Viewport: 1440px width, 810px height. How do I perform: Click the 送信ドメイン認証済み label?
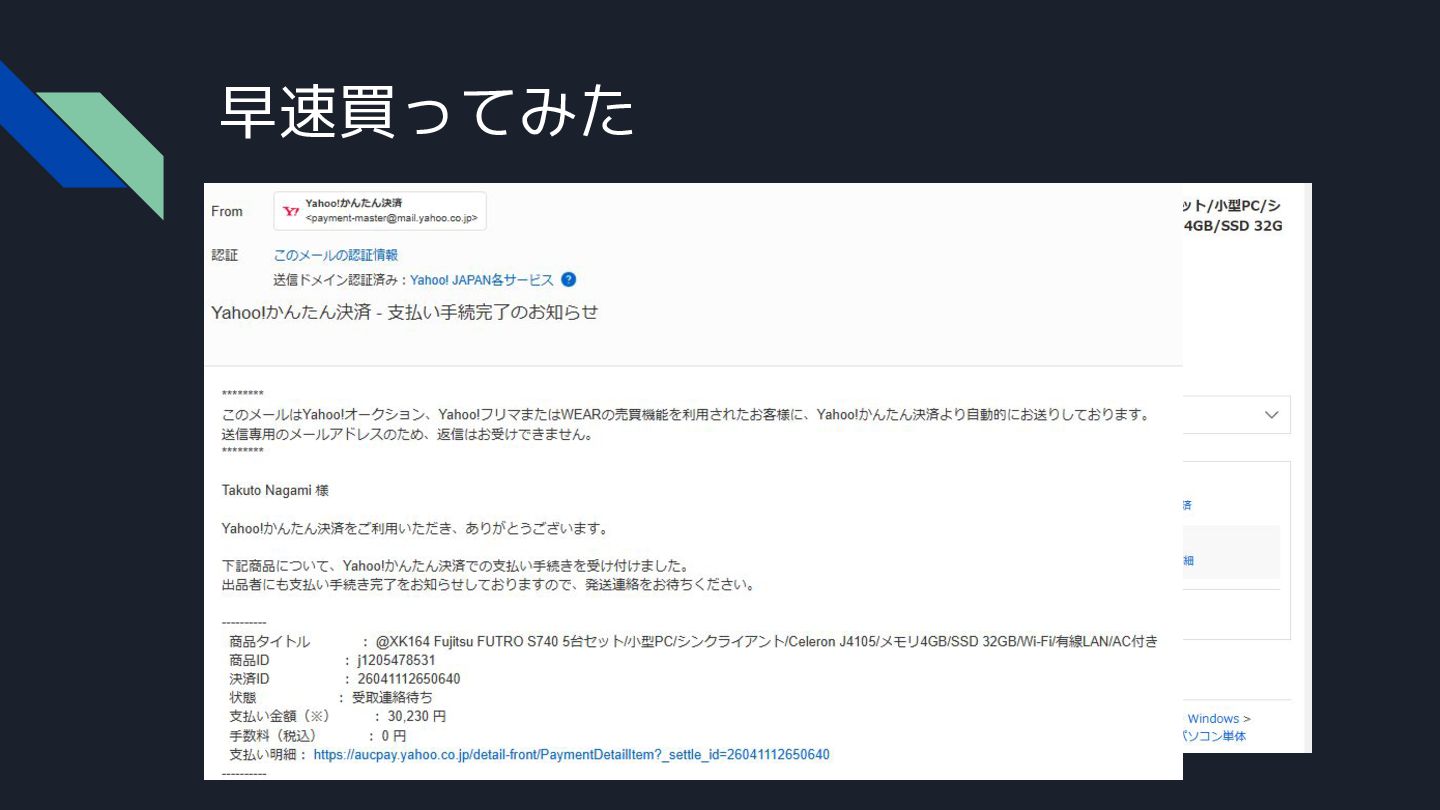pyautogui.click(x=337, y=280)
